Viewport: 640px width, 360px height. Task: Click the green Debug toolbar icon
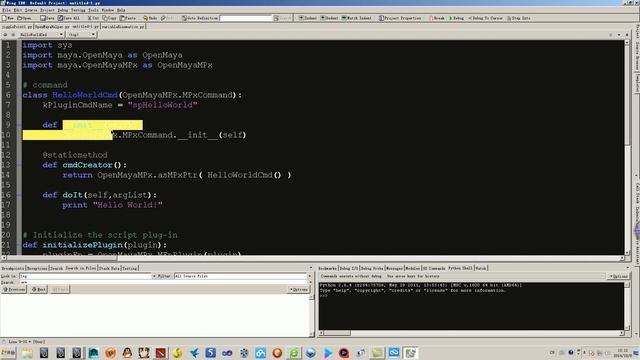coord(456,18)
